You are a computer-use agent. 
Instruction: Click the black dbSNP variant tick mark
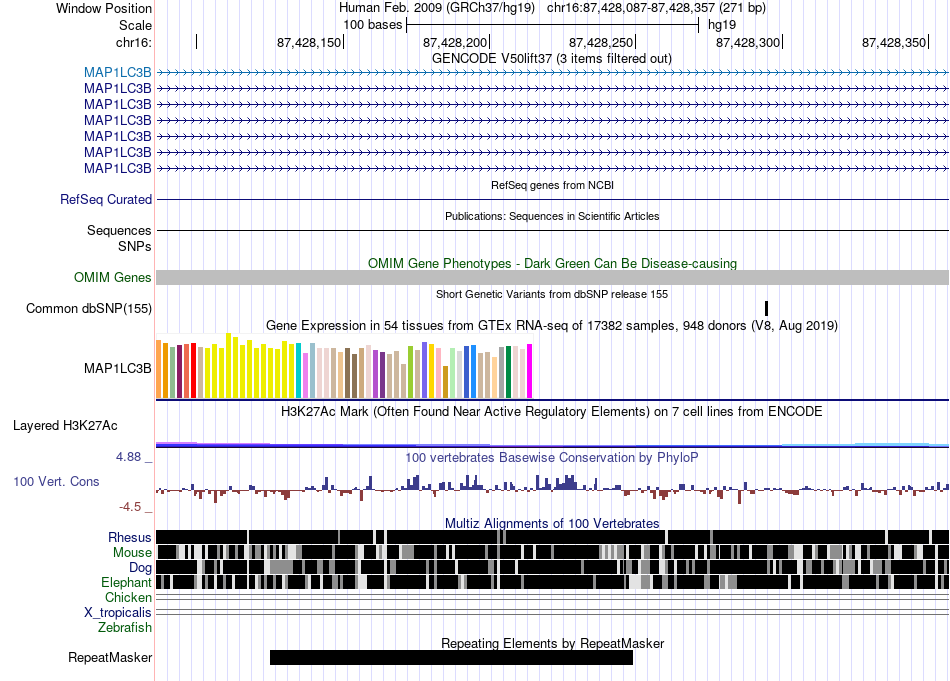766,308
